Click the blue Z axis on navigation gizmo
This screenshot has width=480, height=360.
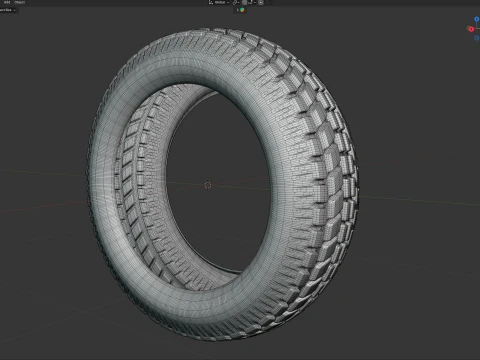coord(477,19)
